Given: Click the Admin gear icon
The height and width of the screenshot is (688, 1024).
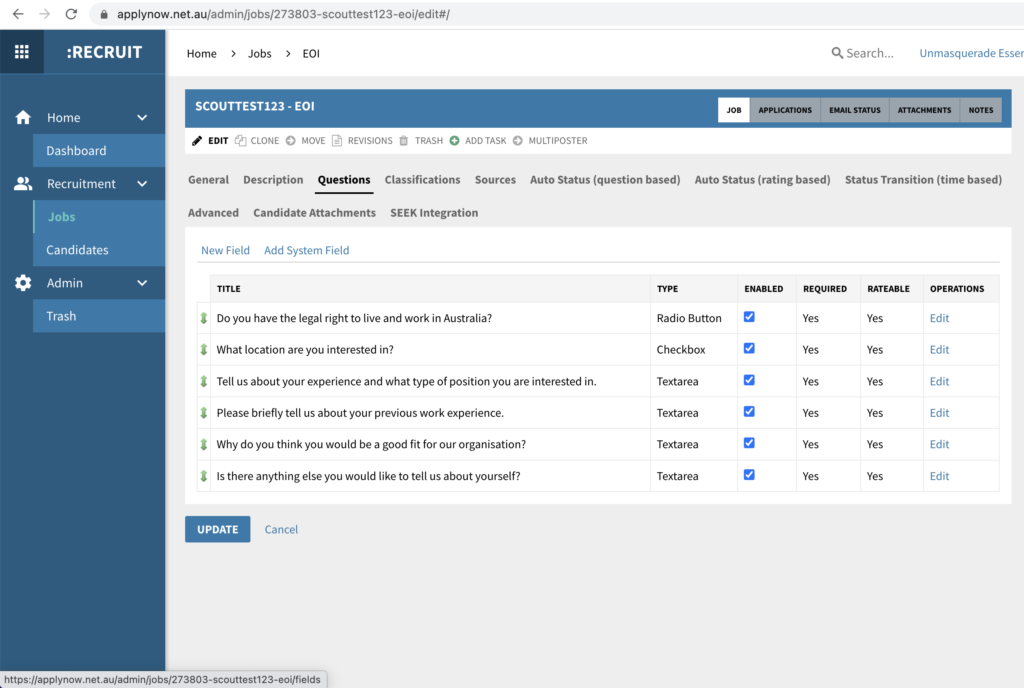Looking at the screenshot, I should tap(23, 283).
